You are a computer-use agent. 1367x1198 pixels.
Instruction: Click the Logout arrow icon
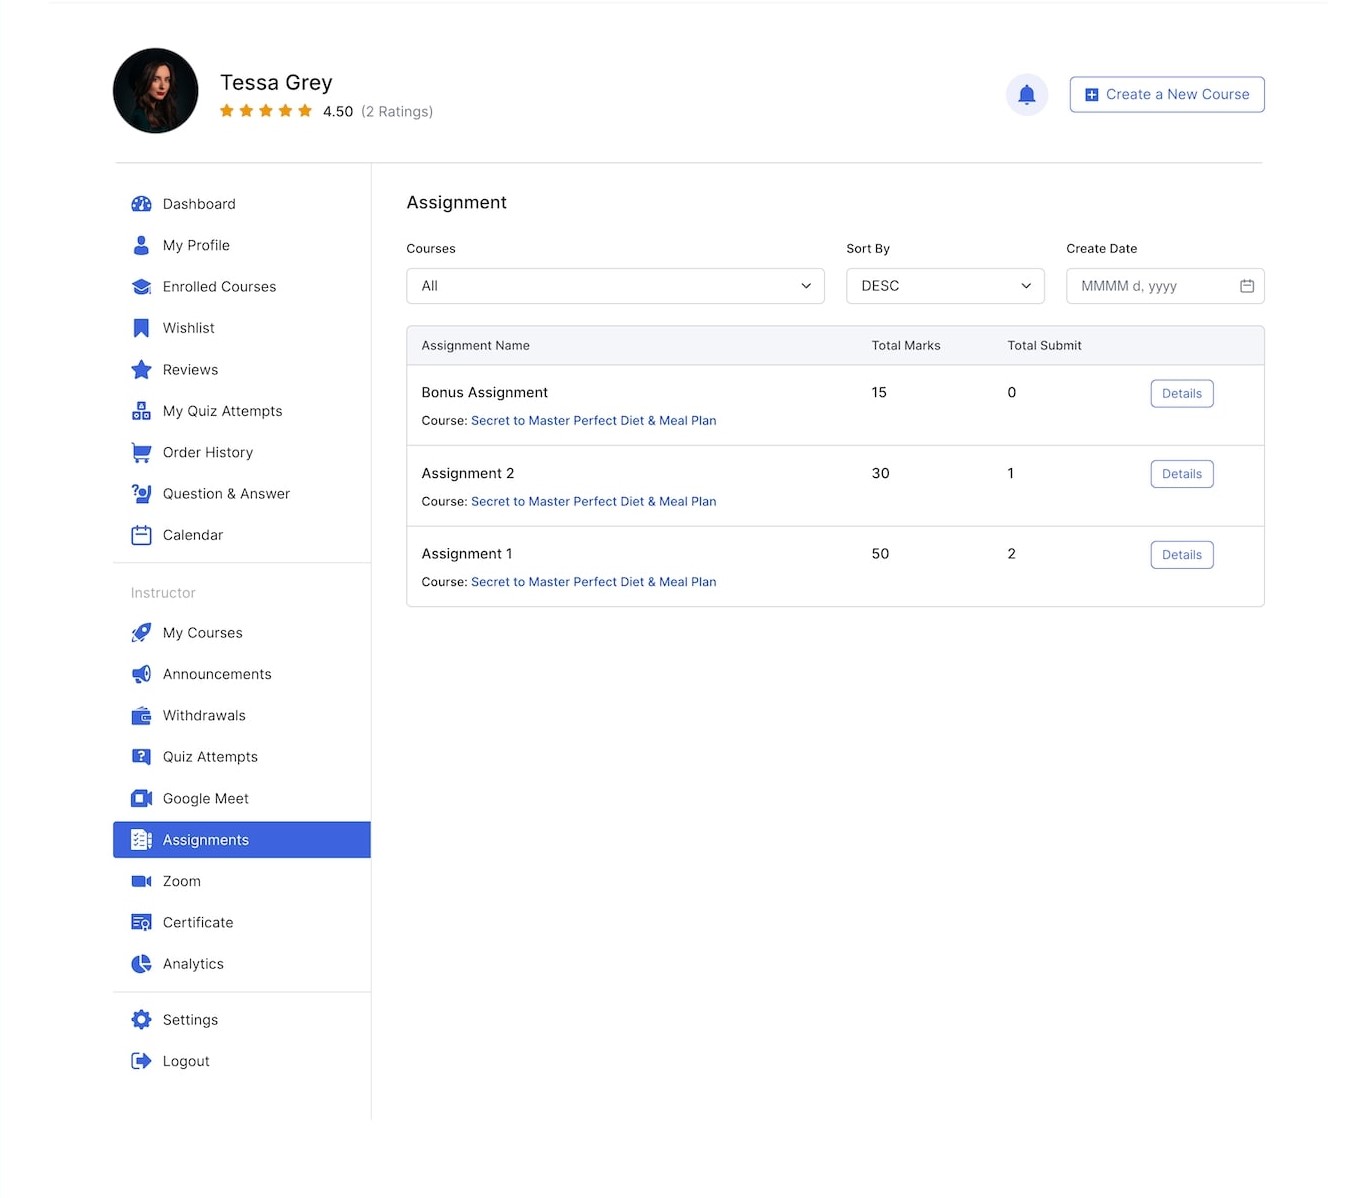141,1061
